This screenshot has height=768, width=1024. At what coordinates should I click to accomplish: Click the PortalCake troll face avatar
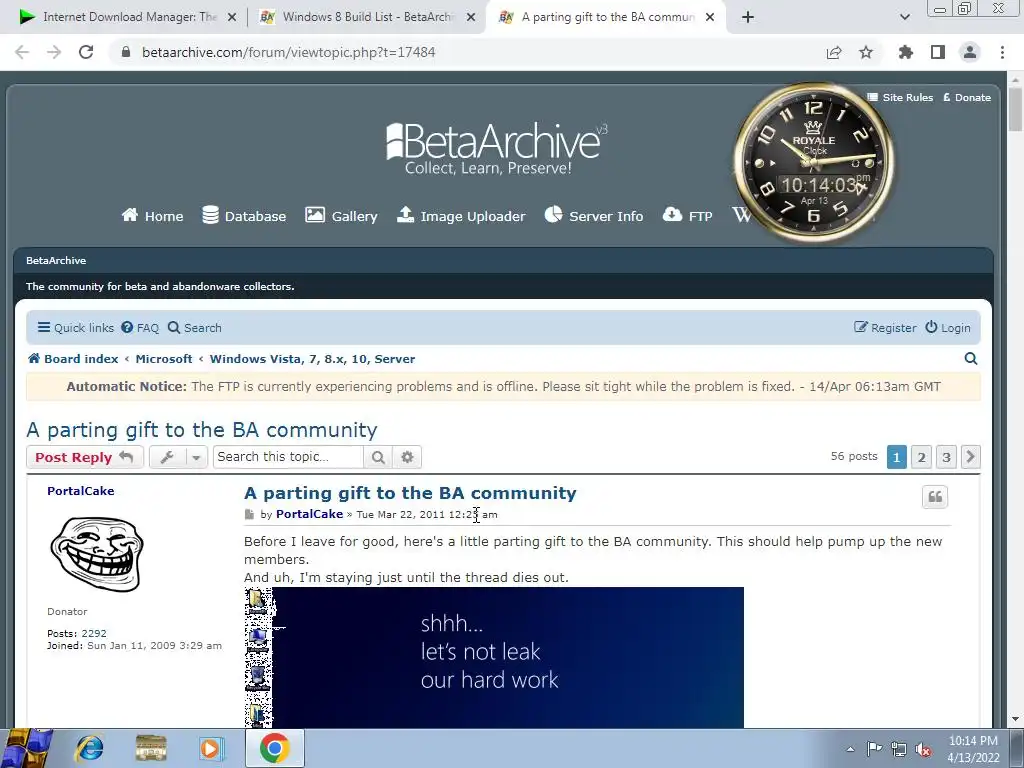97,554
